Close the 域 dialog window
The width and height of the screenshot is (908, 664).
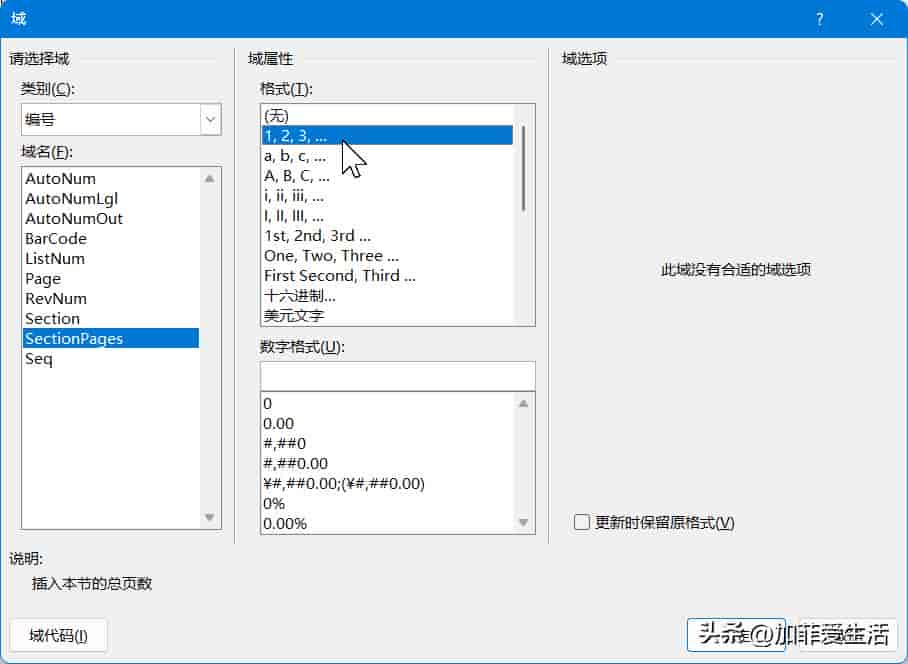[877, 20]
